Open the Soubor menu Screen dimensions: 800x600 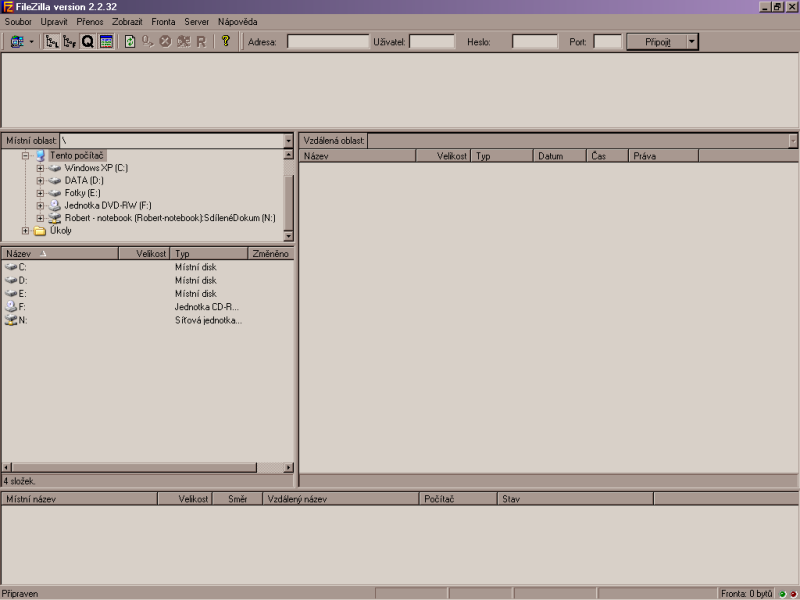click(x=18, y=22)
